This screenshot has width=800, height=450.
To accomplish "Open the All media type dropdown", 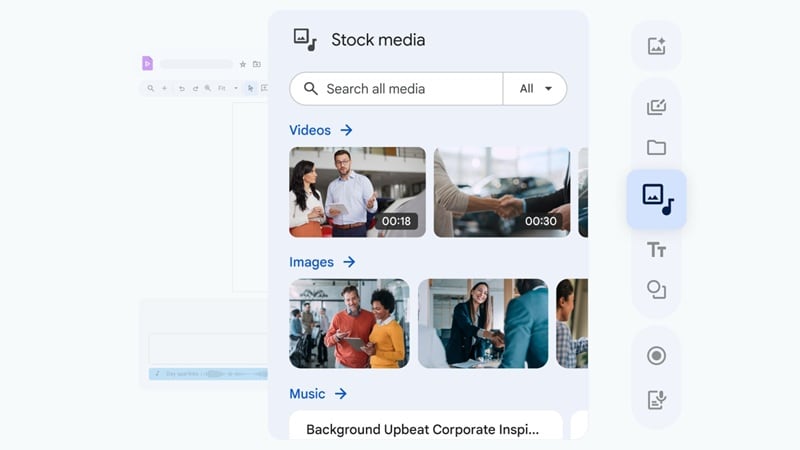I will [535, 89].
